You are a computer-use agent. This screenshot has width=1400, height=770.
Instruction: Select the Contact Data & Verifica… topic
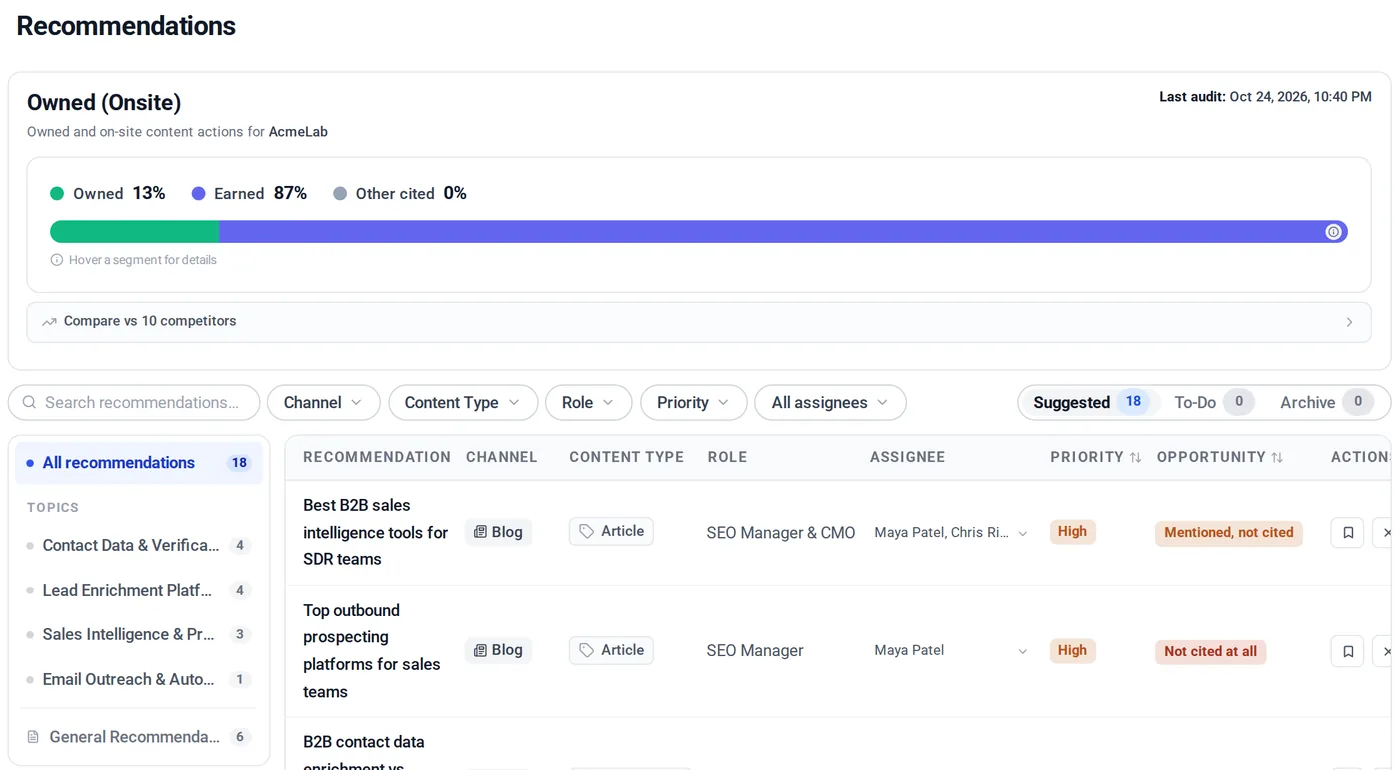click(139, 545)
